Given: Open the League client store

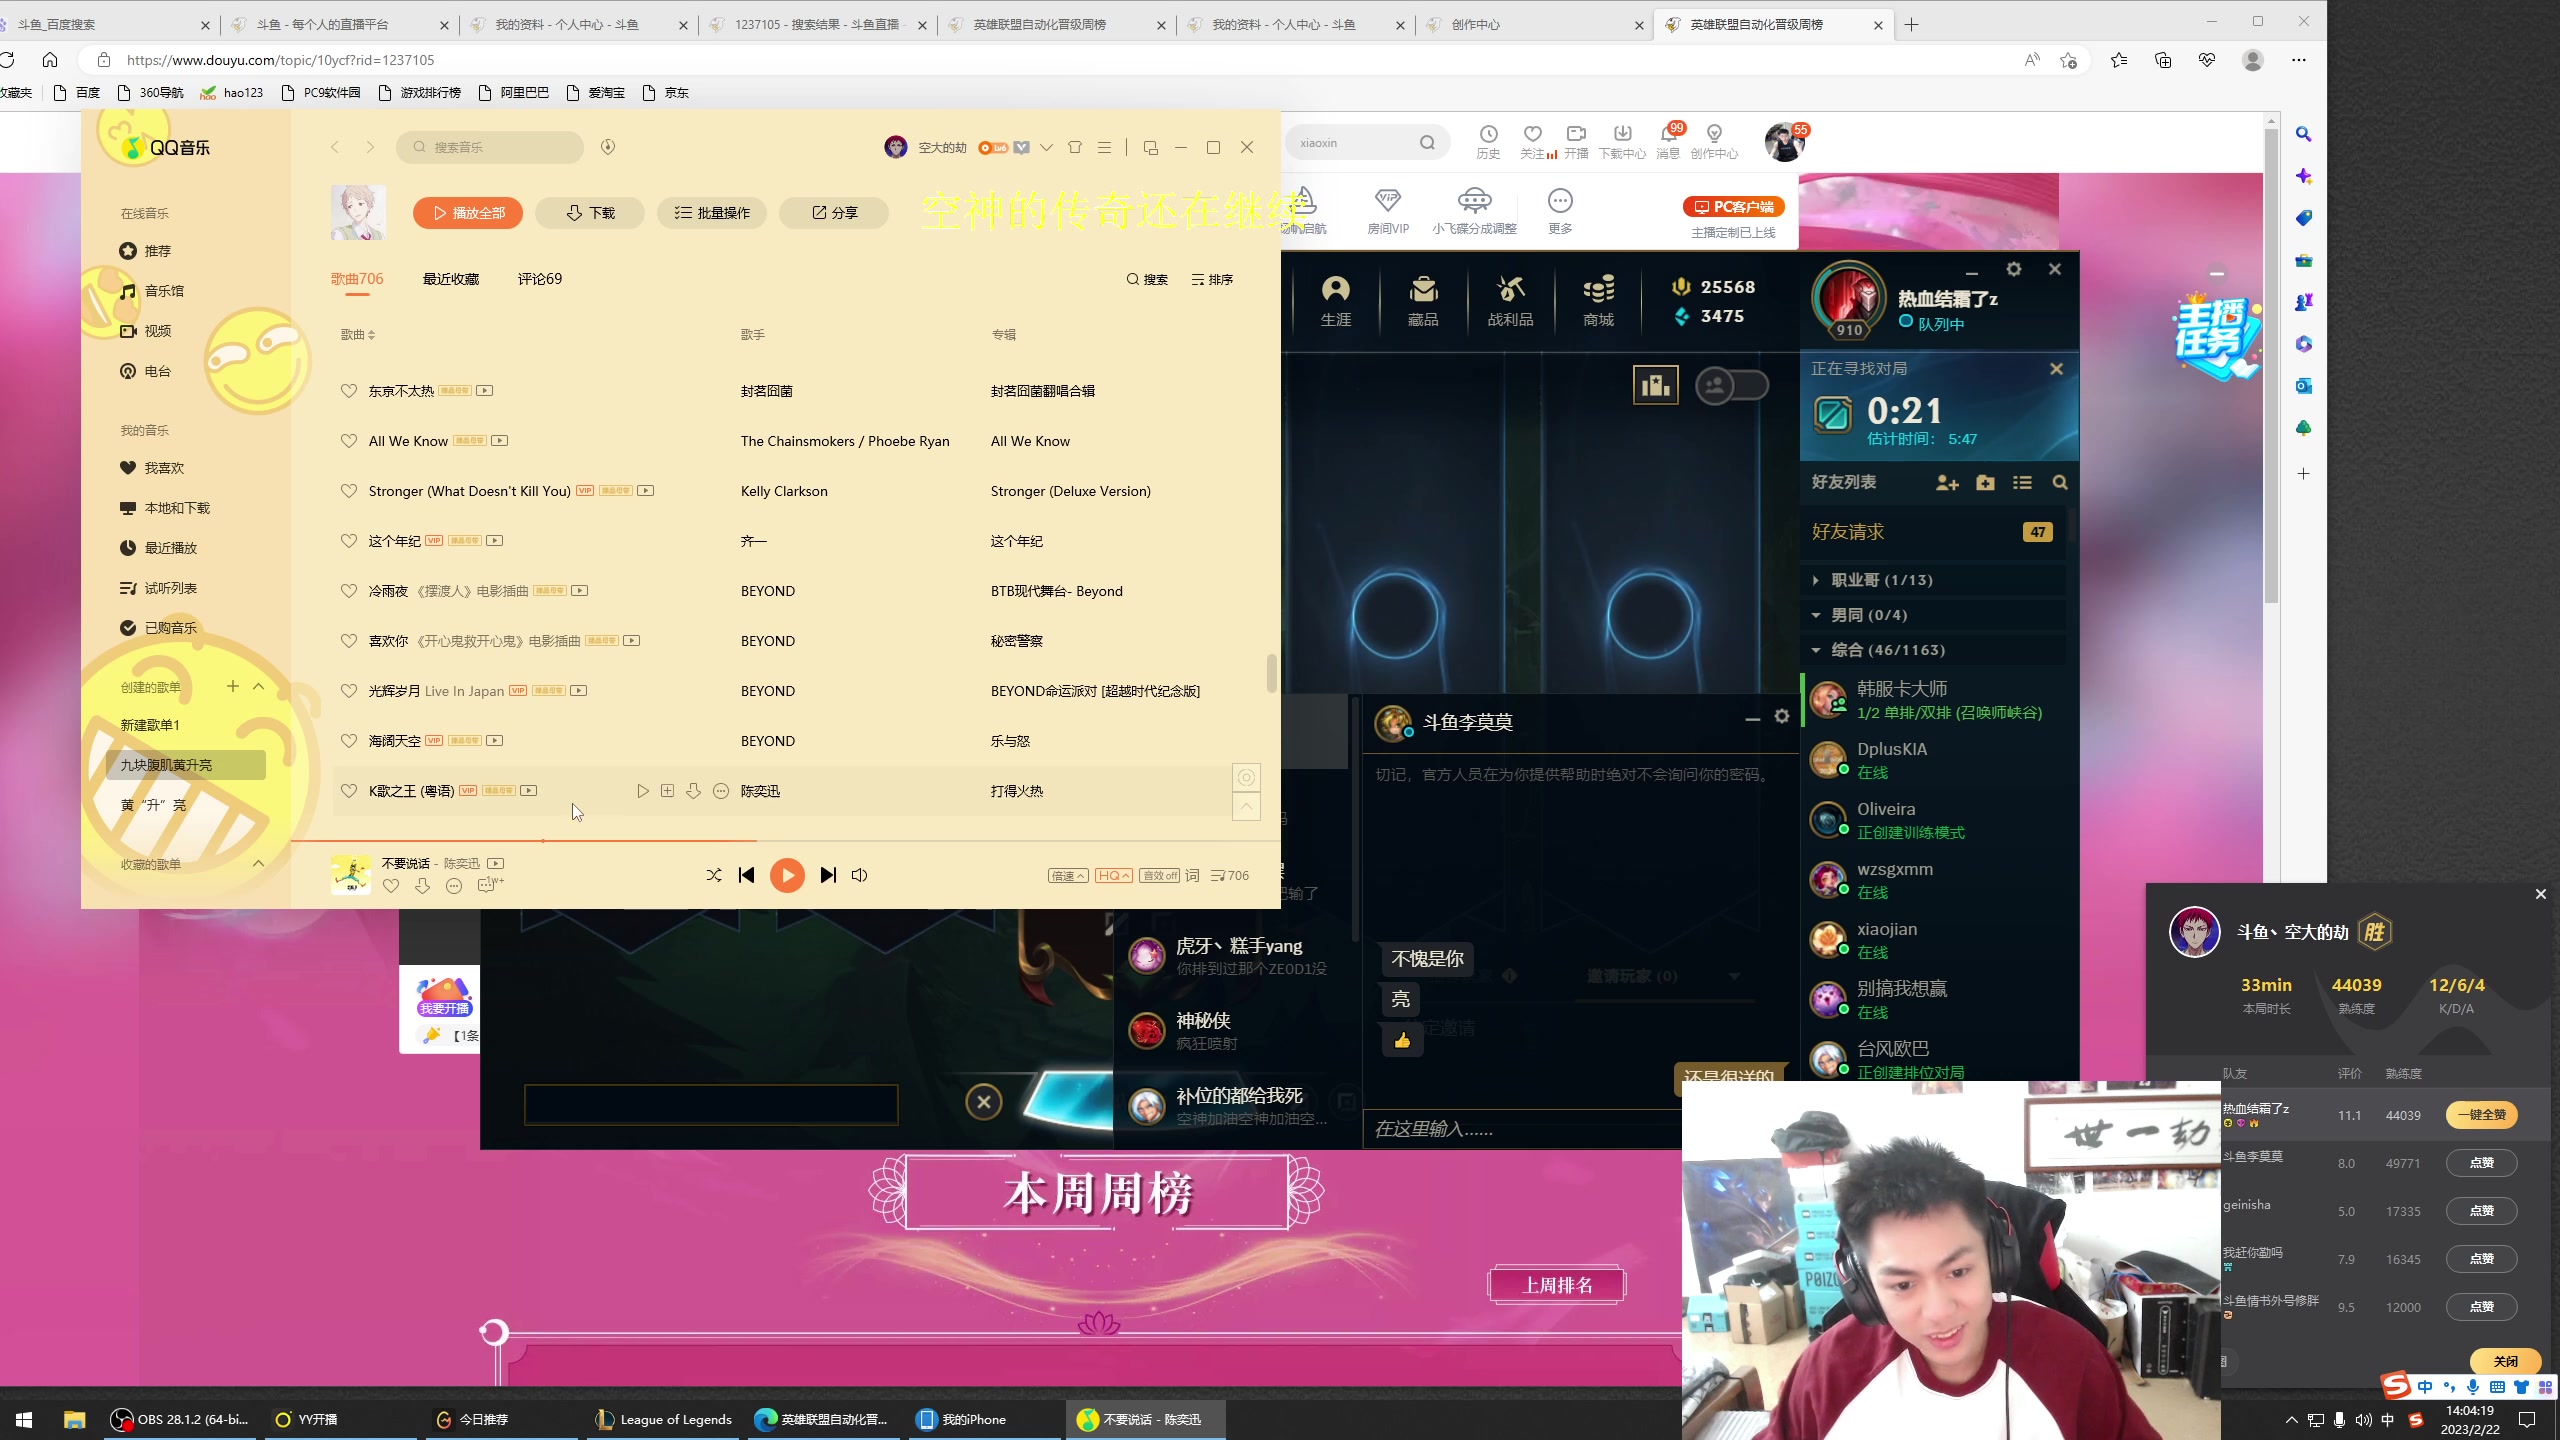Looking at the screenshot, I should click(1598, 300).
